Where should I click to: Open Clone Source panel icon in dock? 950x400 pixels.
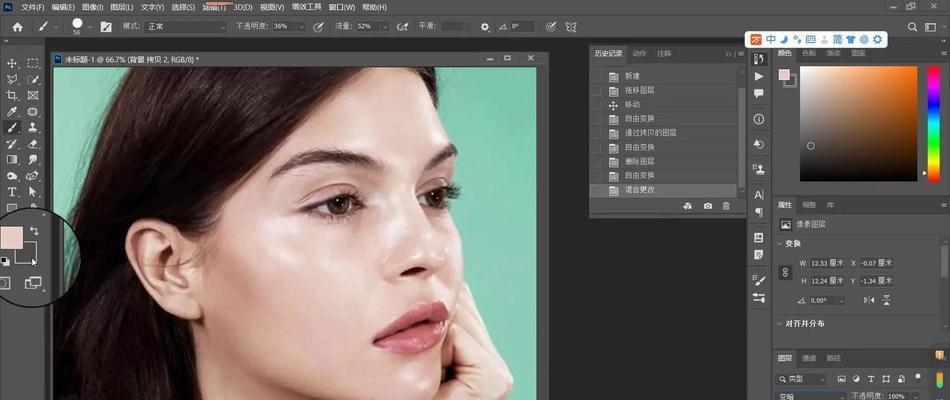(759, 169)
